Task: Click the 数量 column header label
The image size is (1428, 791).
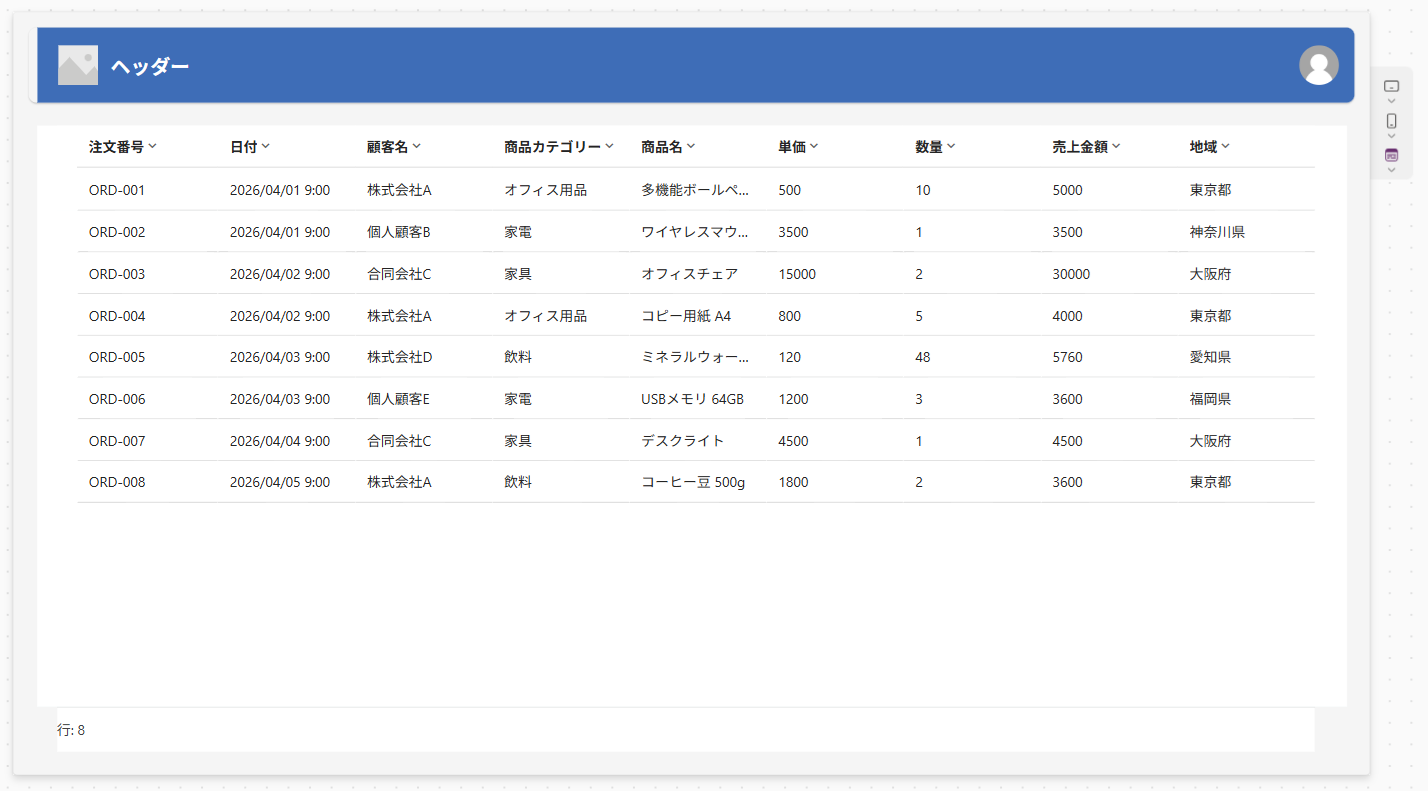Action: [x=928, y=147]
